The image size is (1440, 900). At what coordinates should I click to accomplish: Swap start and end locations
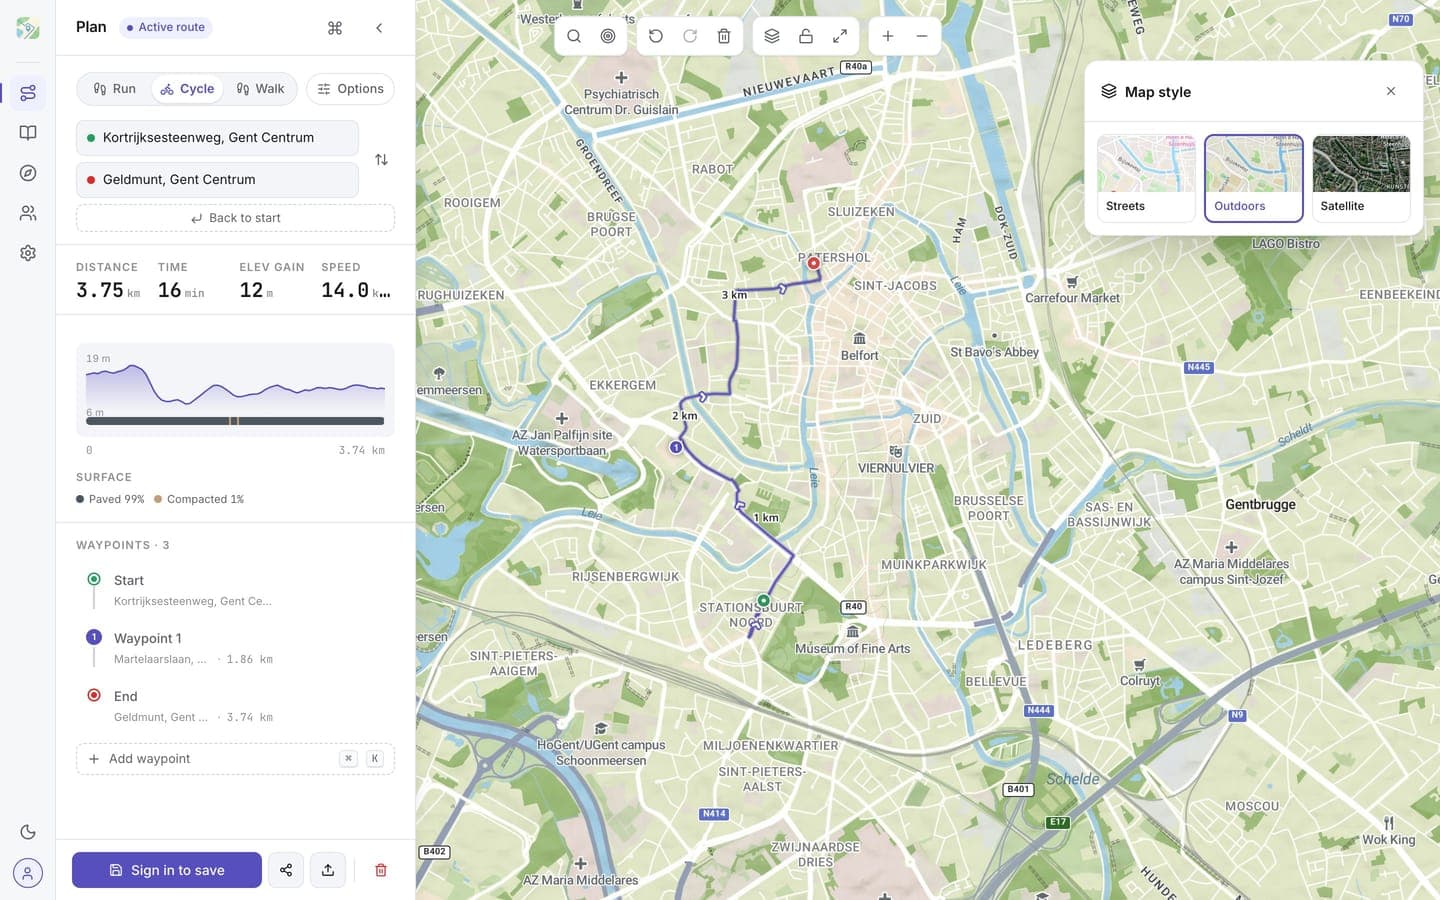pyautogui.click(x=381, y=159)
